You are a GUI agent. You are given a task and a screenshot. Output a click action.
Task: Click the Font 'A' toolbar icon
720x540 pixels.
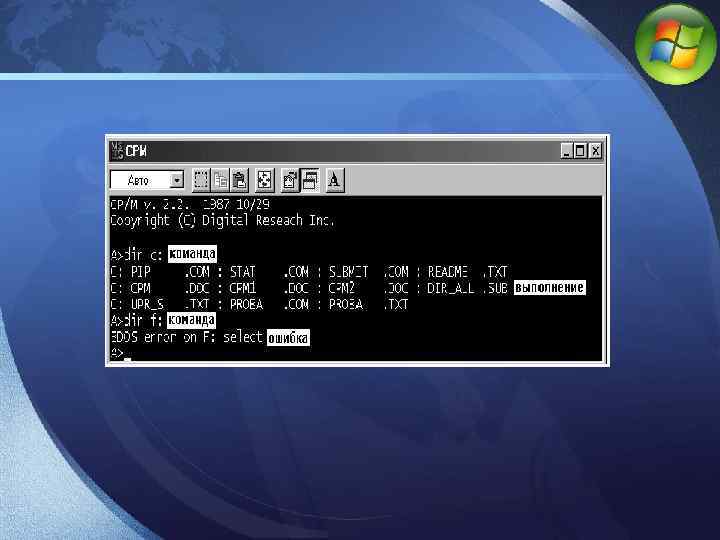coord(335,180)
